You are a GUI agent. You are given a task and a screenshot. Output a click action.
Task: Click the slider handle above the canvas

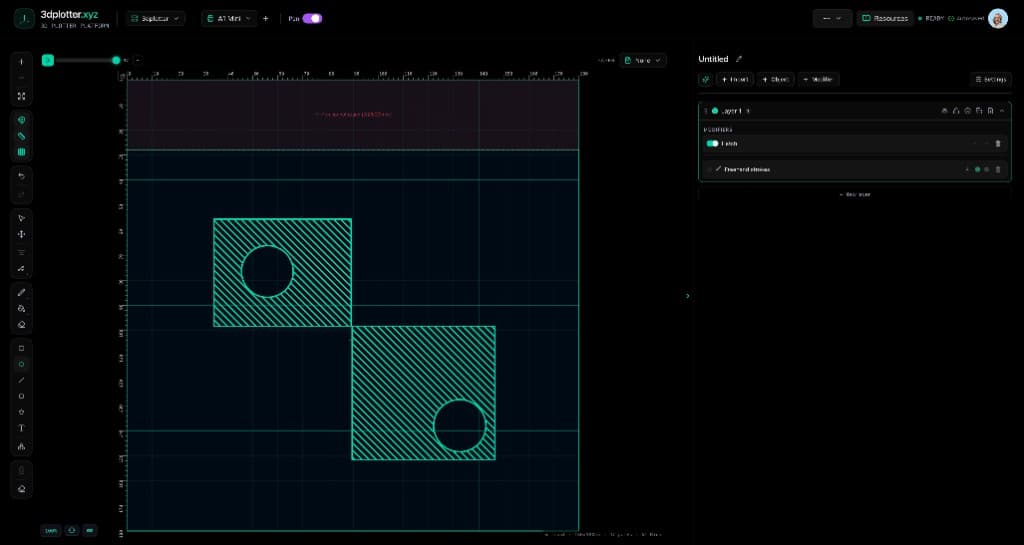(116, 60)
